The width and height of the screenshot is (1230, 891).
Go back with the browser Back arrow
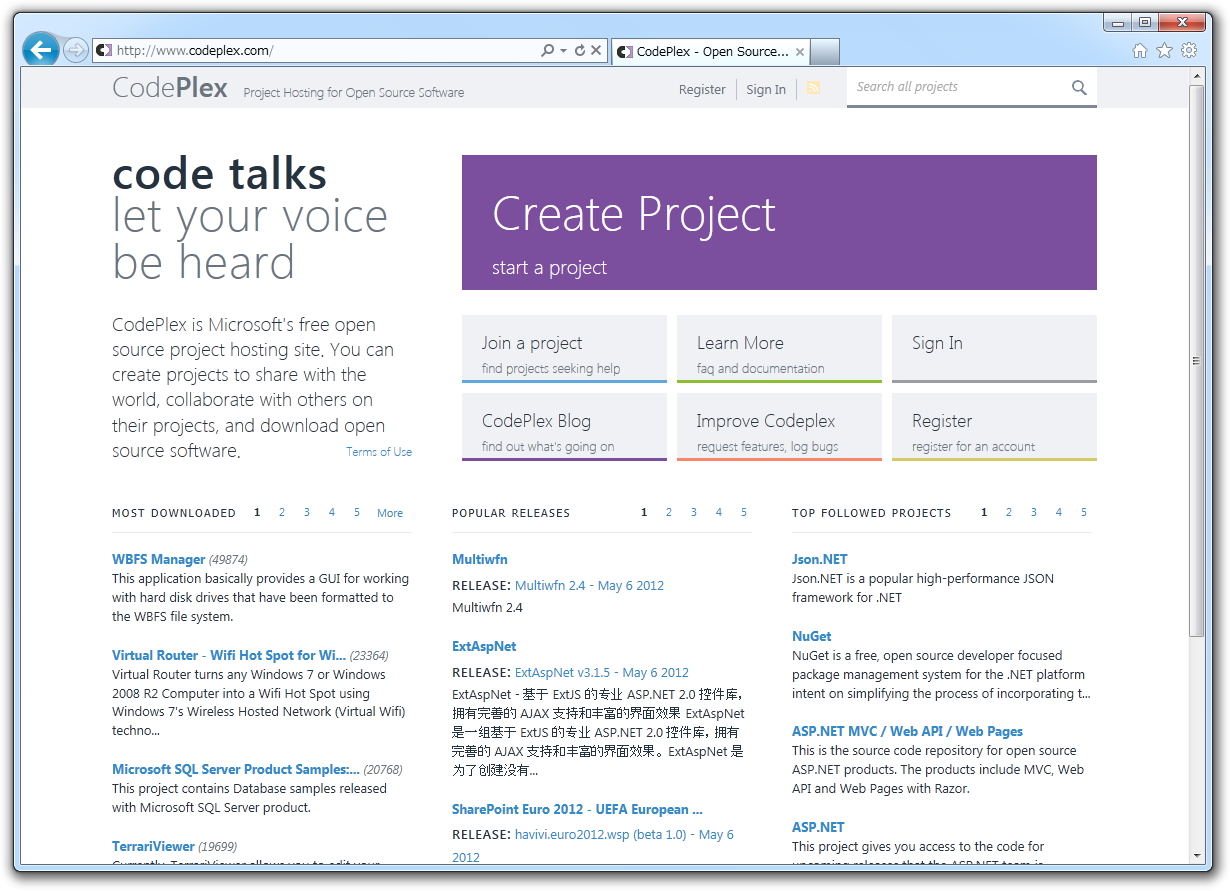coord(40,49)
